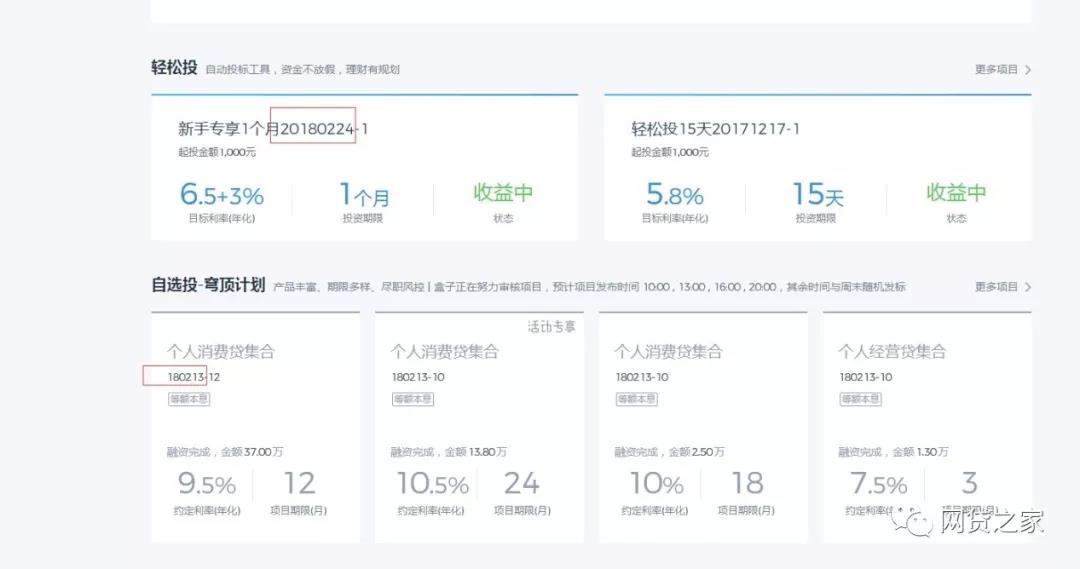1080x569 pixels.
Task: Open 更多项目 link in 轻松投 section
Action: click(x=996, y=70)
